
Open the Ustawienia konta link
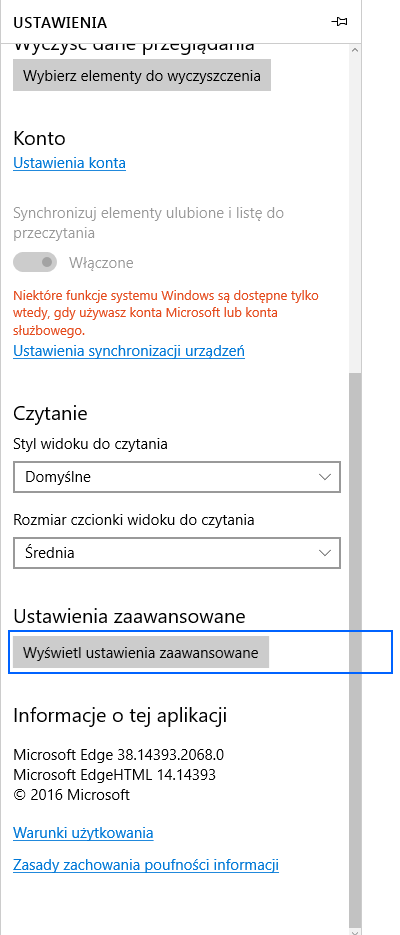coord(69,163)
